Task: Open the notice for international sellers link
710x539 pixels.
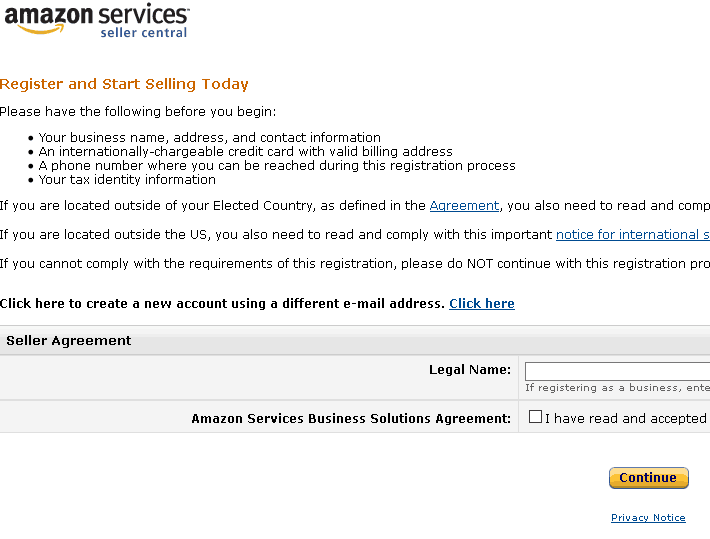Action: (632, 235)
